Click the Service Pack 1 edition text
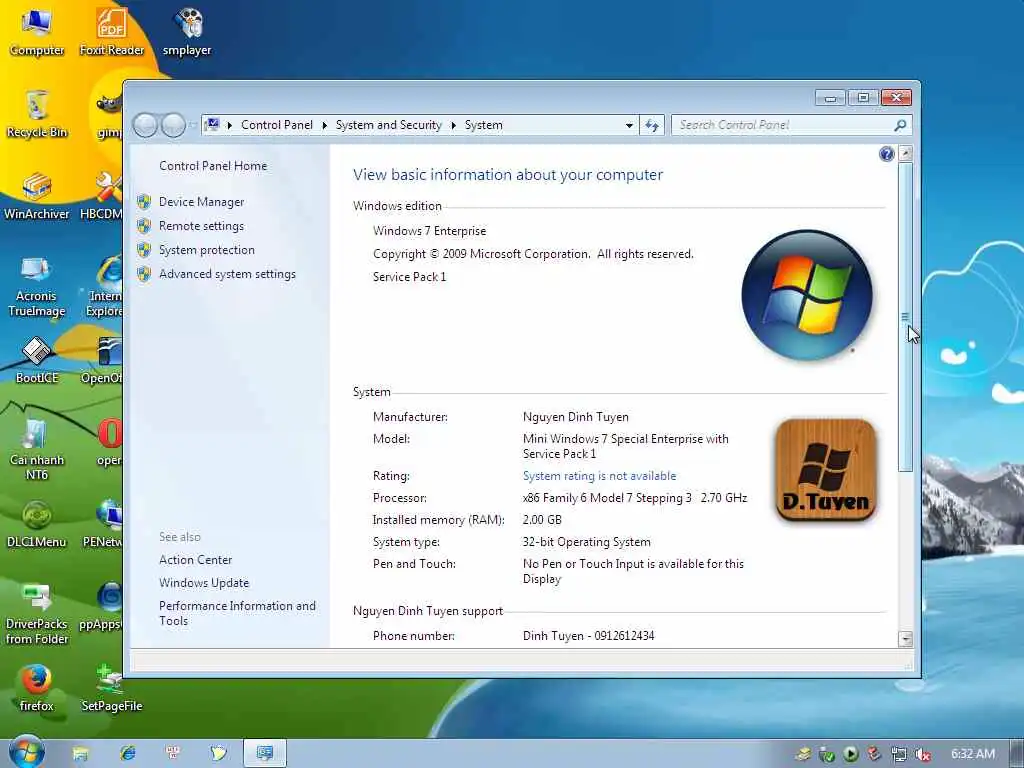 click(x=409, y=277)
